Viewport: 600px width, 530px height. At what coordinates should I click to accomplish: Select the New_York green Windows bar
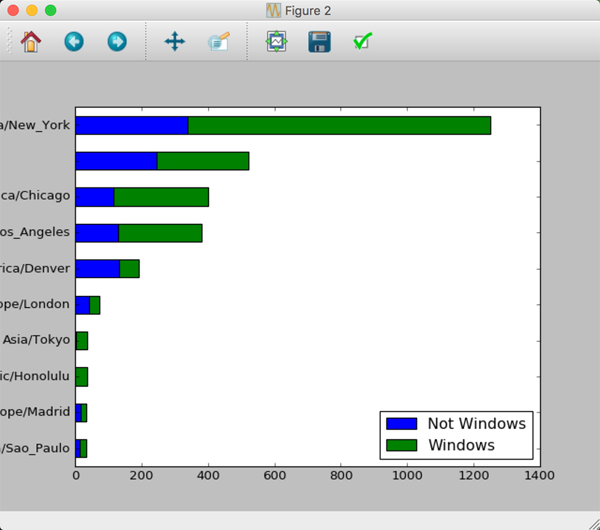pyautogui.click(x=339, y=126)
